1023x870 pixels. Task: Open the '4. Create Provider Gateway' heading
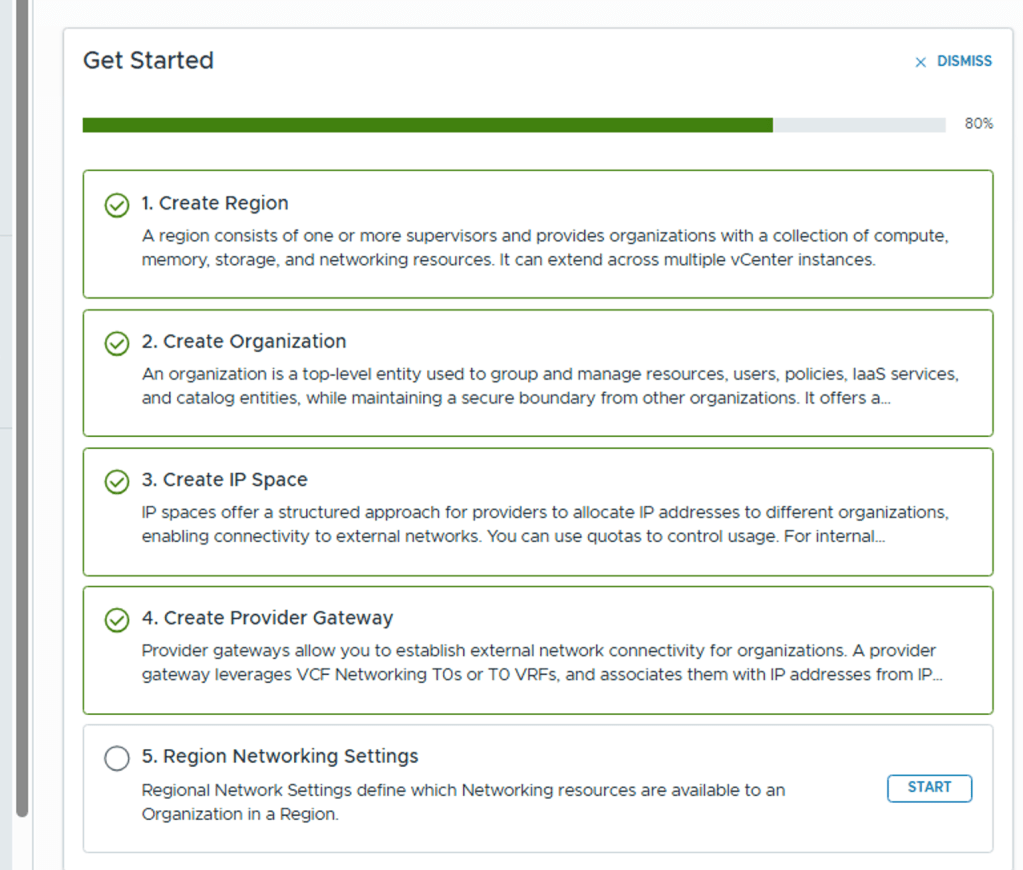pos(267,617)
